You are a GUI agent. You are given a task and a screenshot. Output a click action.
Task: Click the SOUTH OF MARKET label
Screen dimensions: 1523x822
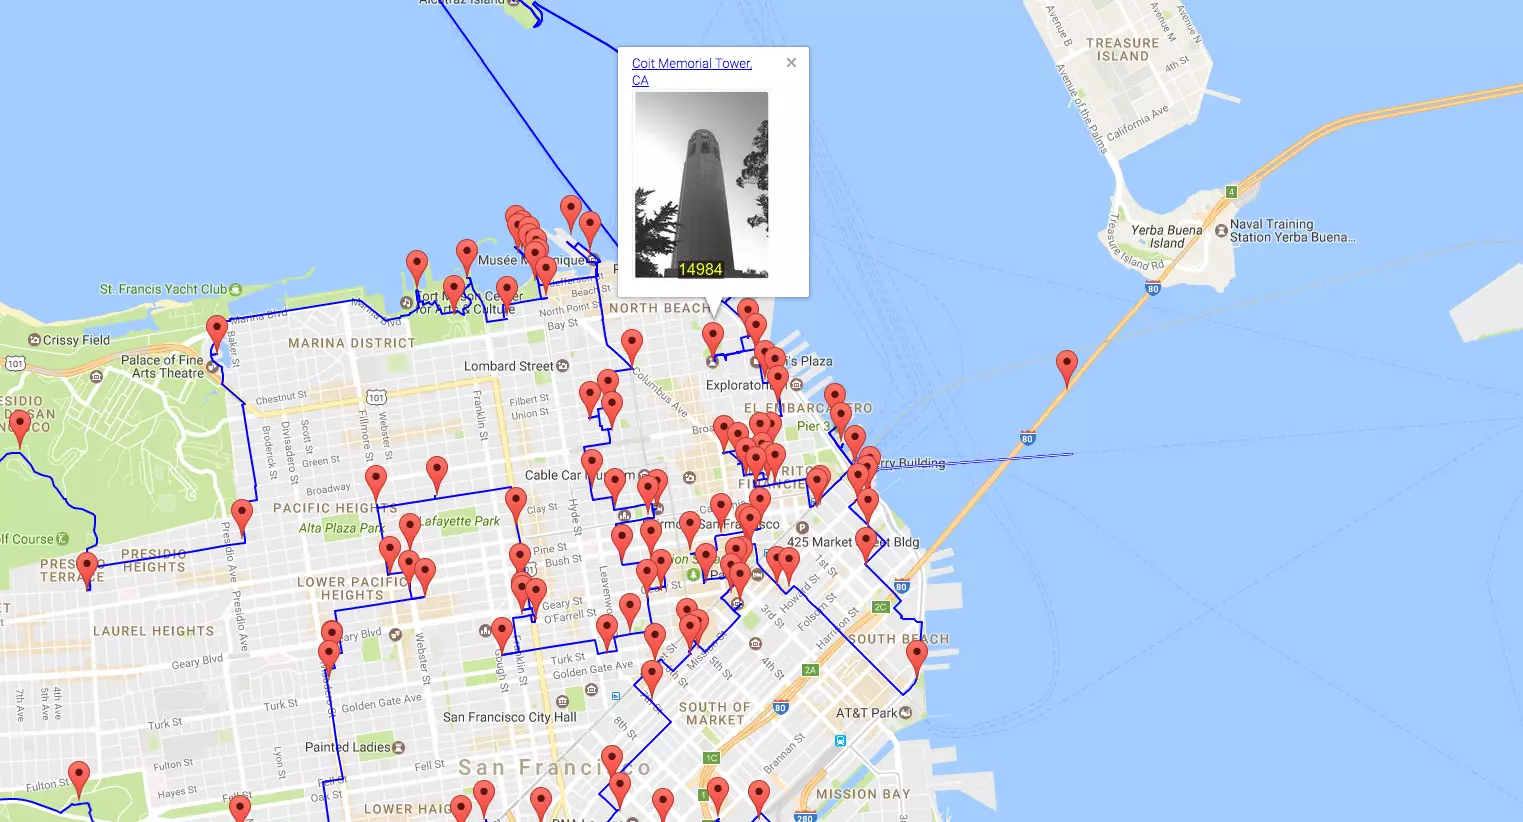click(x=715, y=713)
